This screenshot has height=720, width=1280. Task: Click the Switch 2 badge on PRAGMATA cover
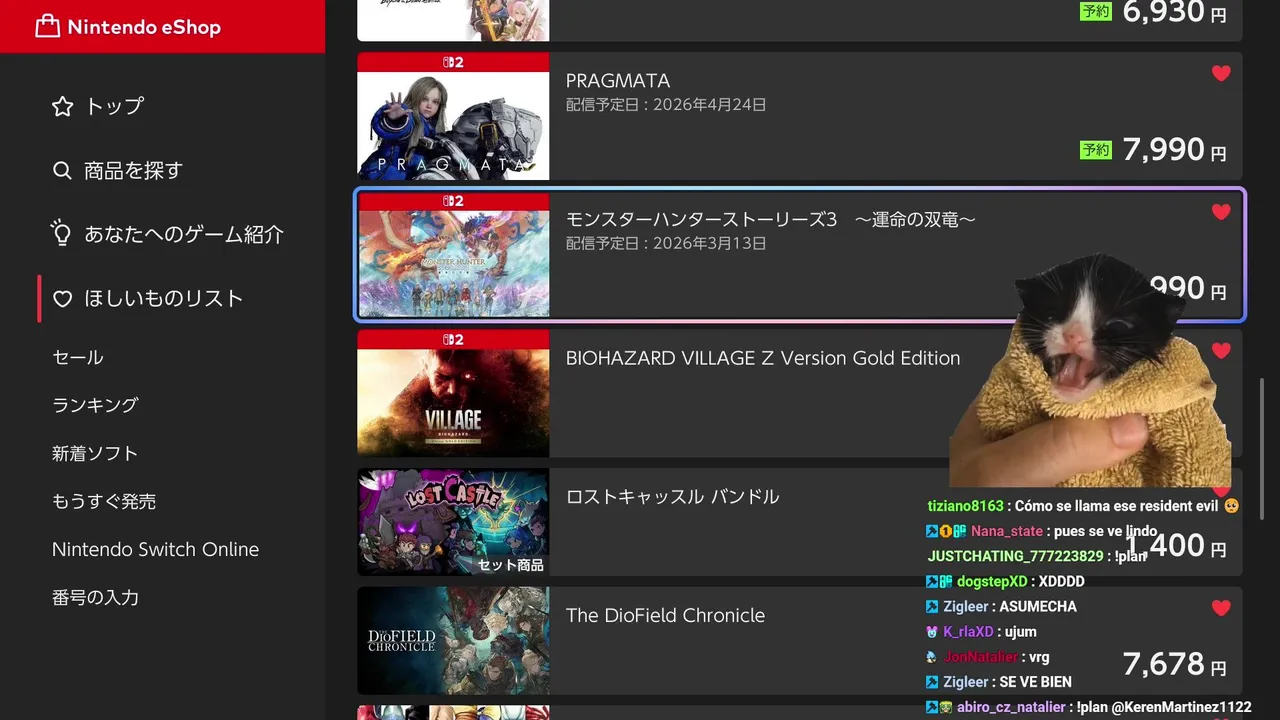pos(453,62)
